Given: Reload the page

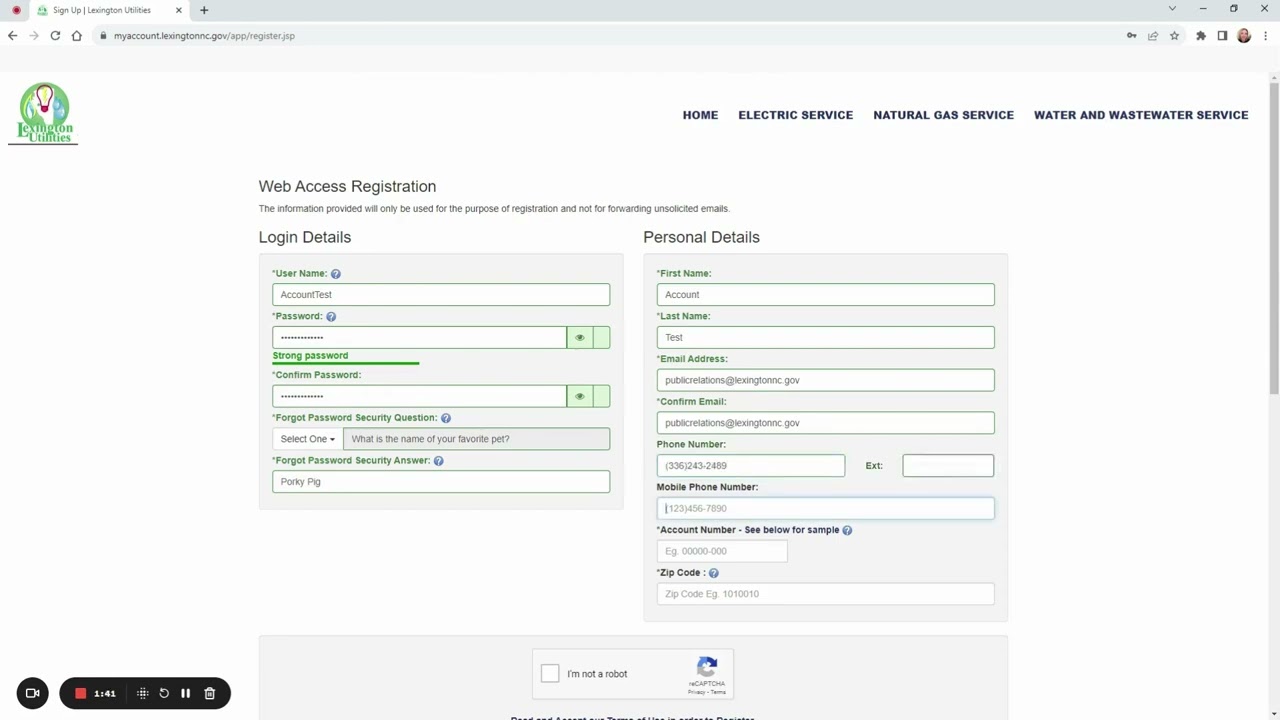Looking at the screenshot, I should click(x=55, y=36).
